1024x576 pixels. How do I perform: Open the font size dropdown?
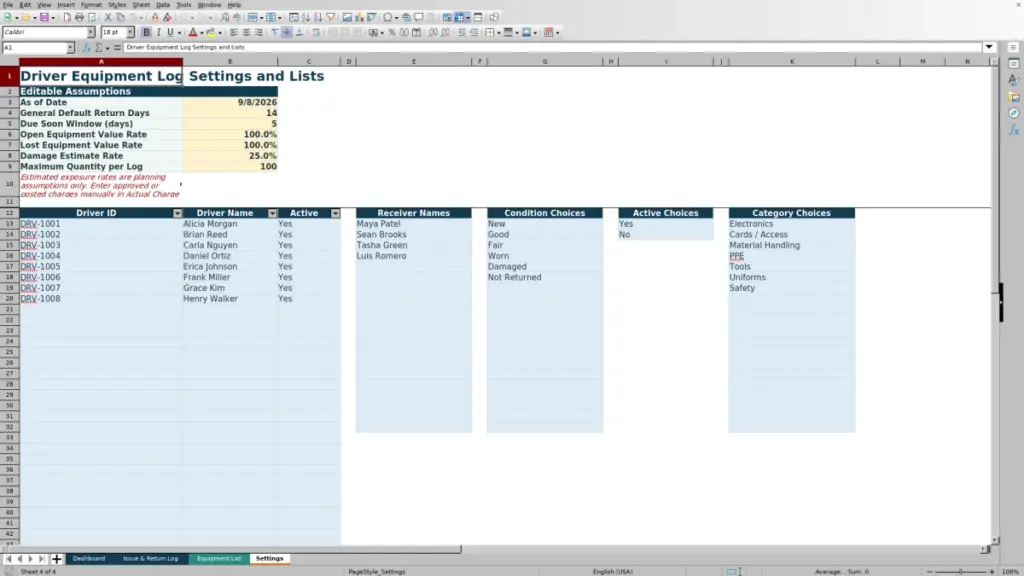pos(130,32)
